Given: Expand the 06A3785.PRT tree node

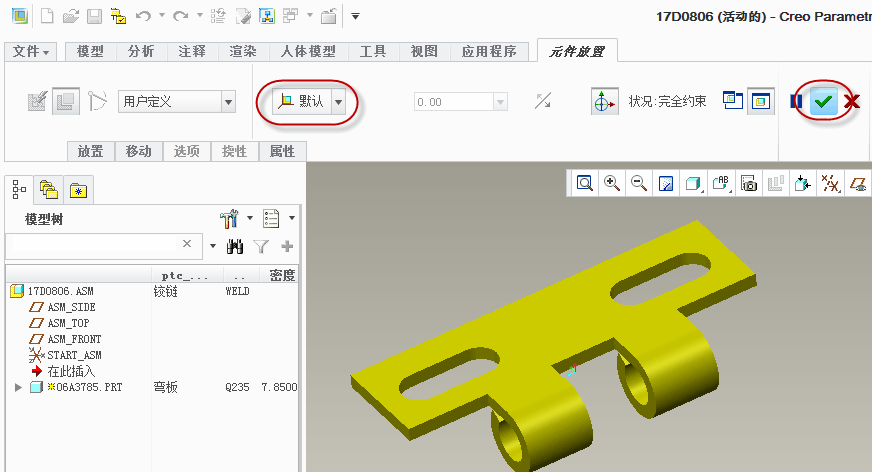Looking at the screenshot, I should (18, 387).
